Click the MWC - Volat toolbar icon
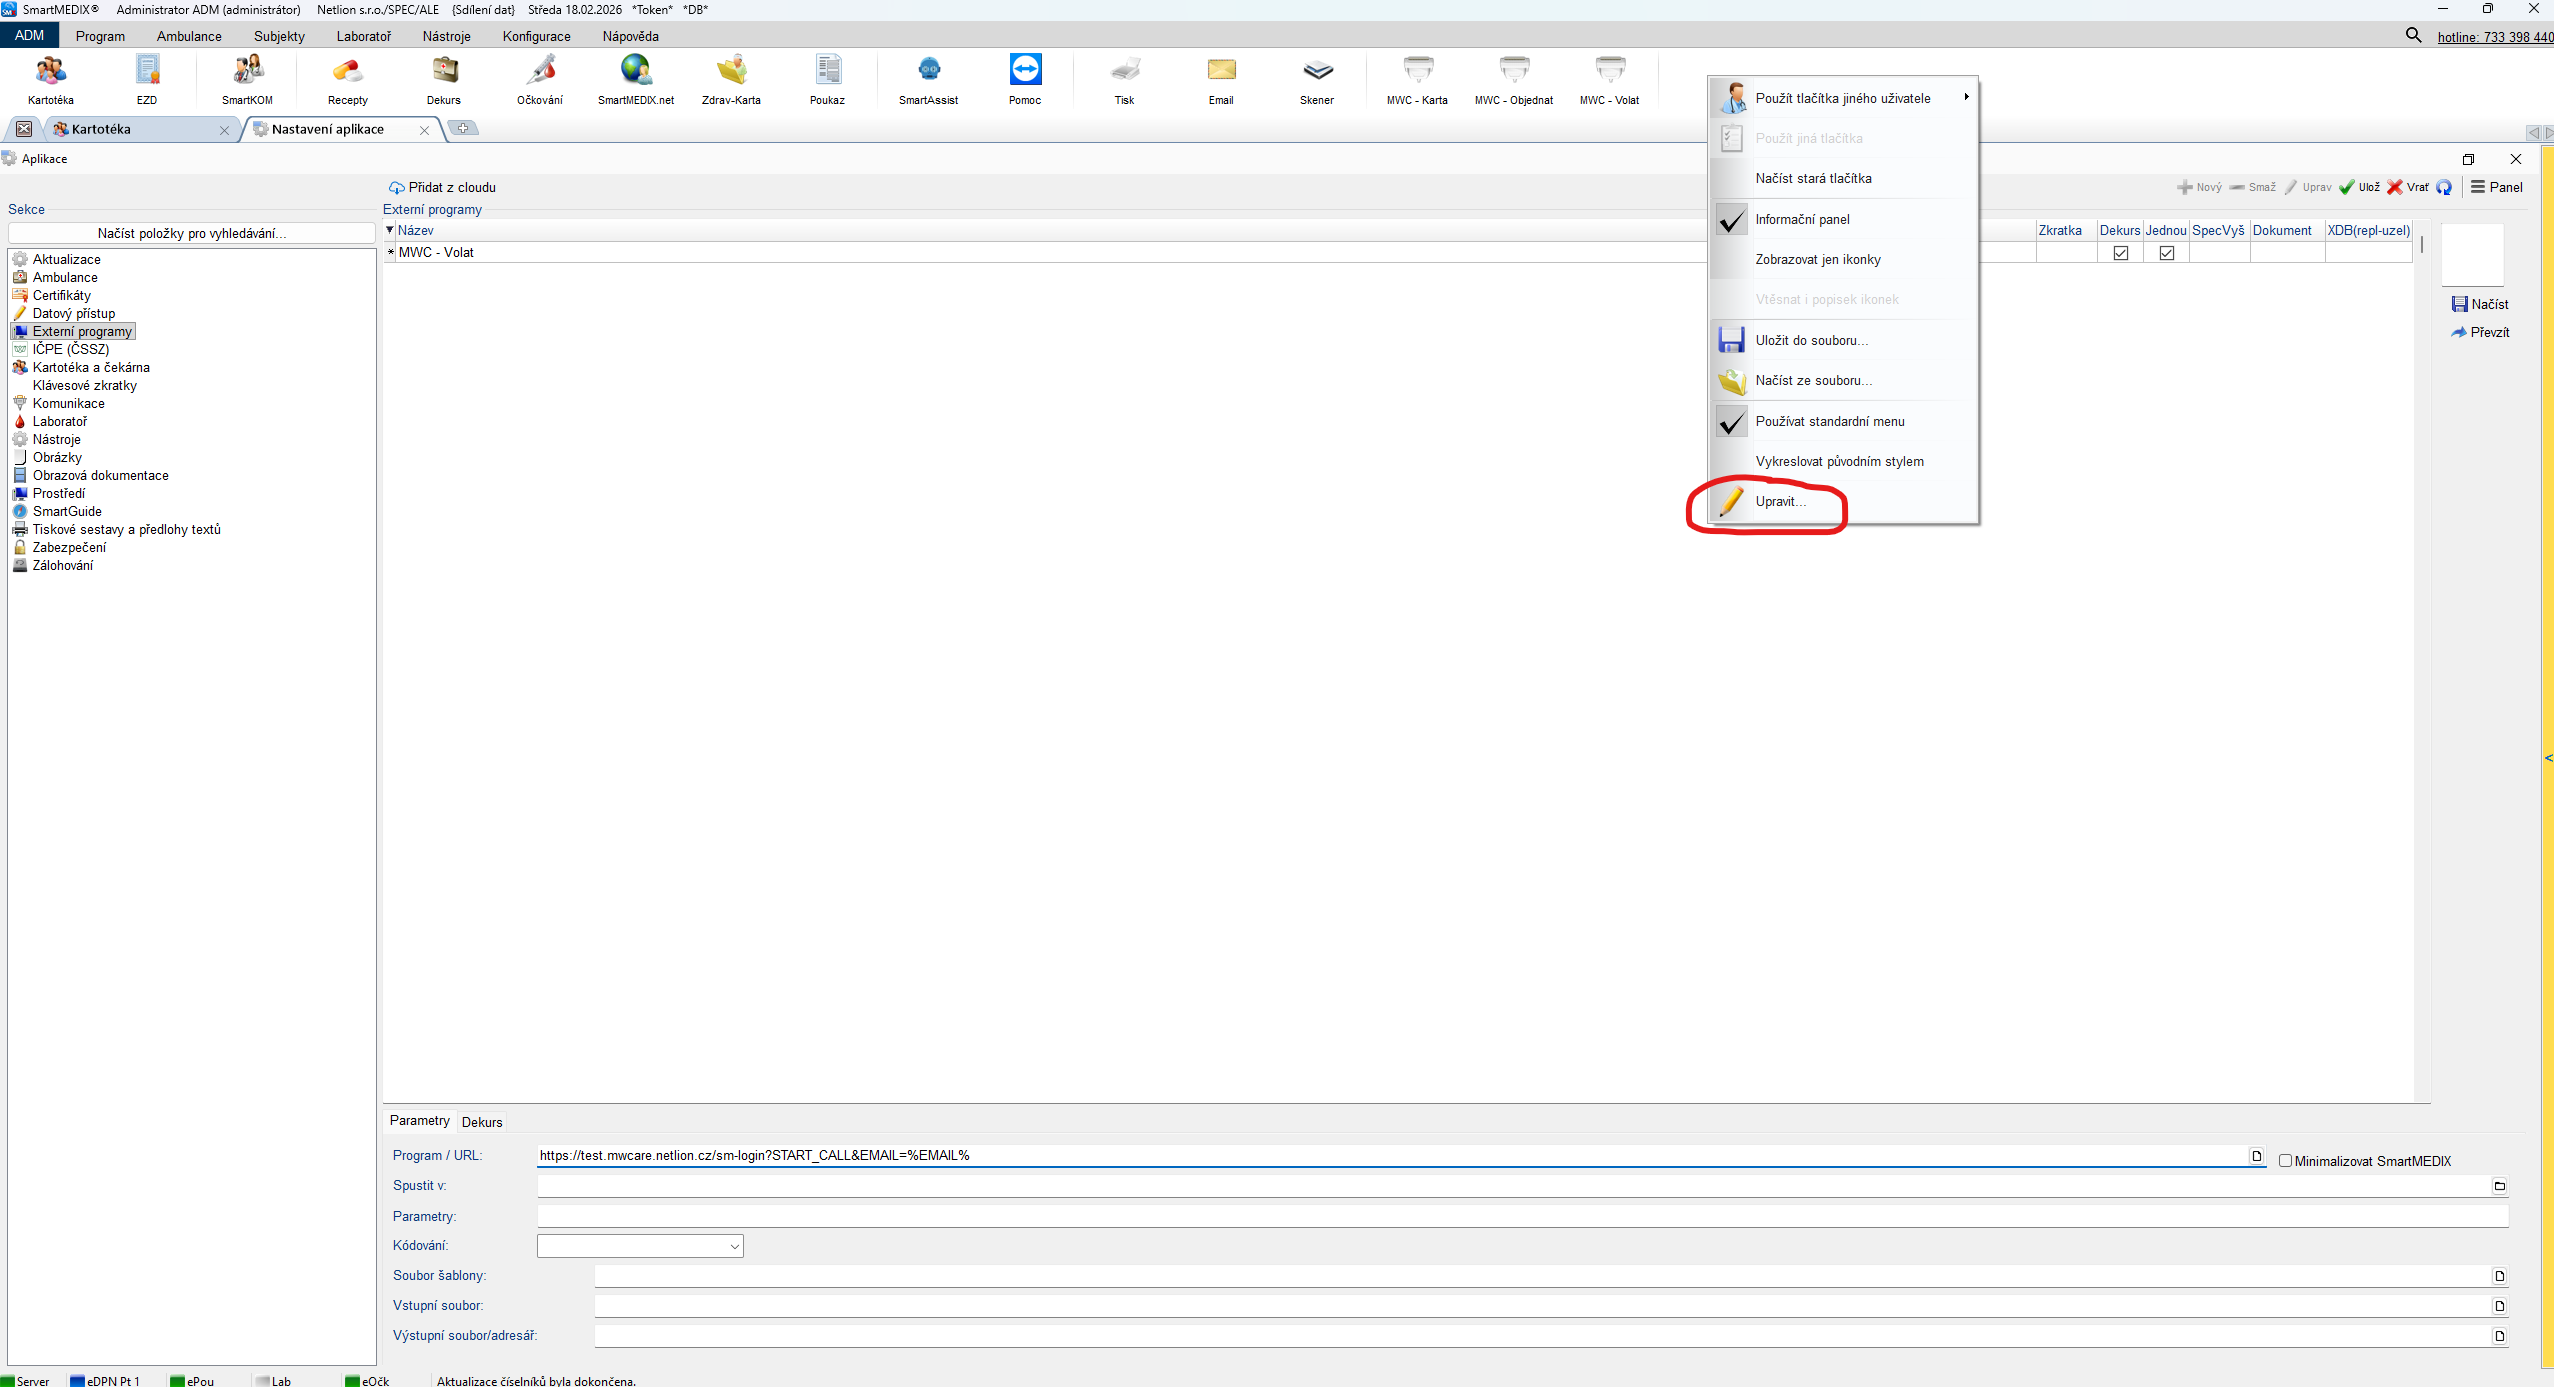 (x=1609, y=71)
